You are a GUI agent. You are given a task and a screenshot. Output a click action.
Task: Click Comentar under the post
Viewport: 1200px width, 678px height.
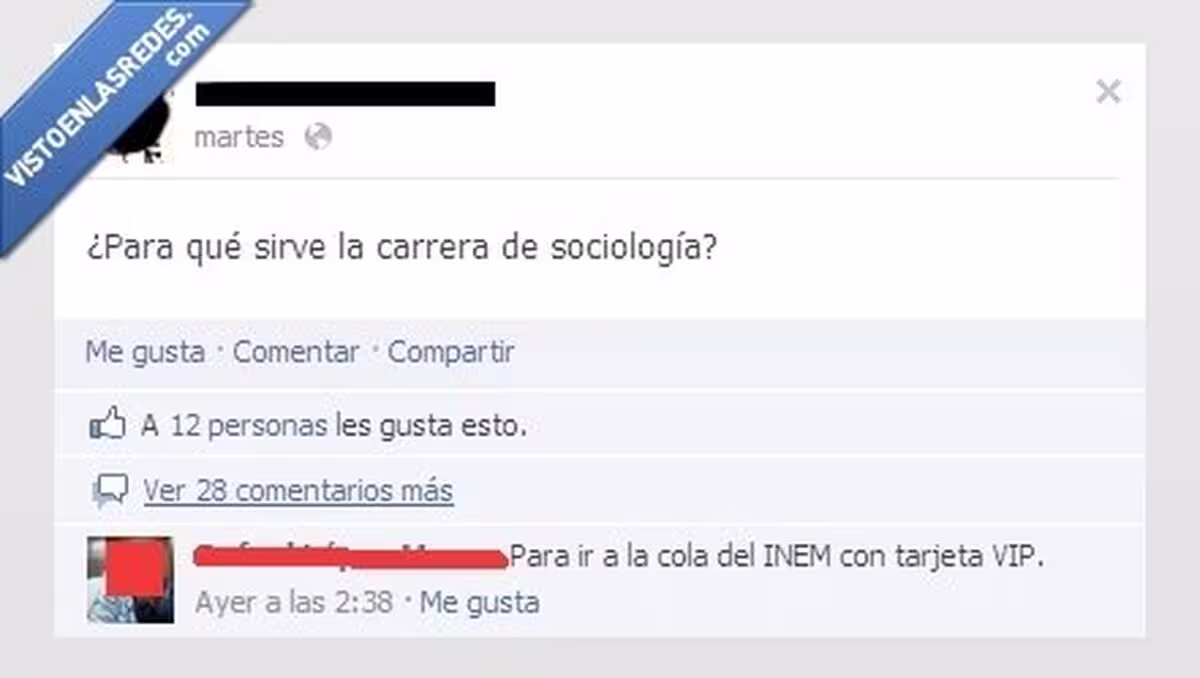(296, 352)
